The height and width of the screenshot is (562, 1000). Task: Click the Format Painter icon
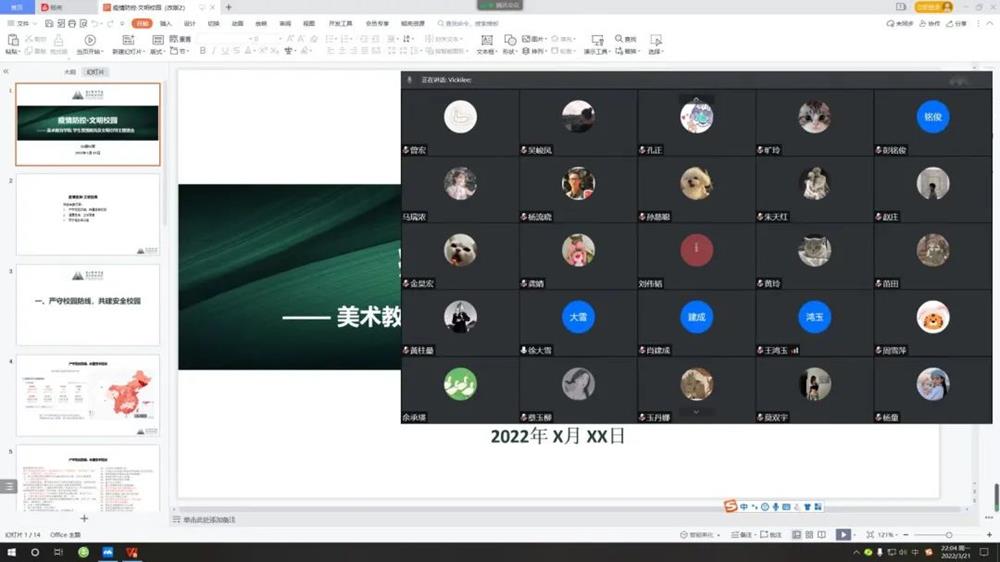click(59, 40)
